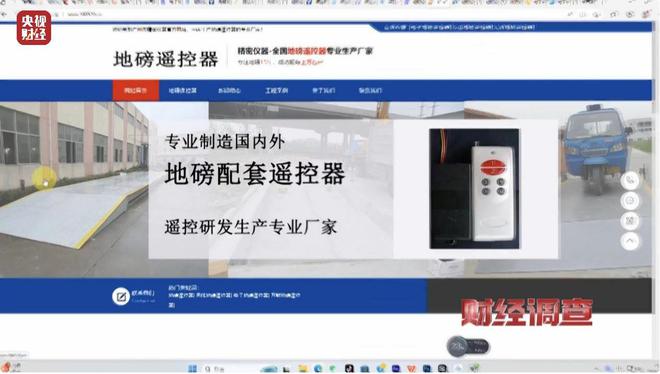Click the browser back arrow
Viewport: 660px width, 374px height.
pyautogui.click(x=4, y=14)
